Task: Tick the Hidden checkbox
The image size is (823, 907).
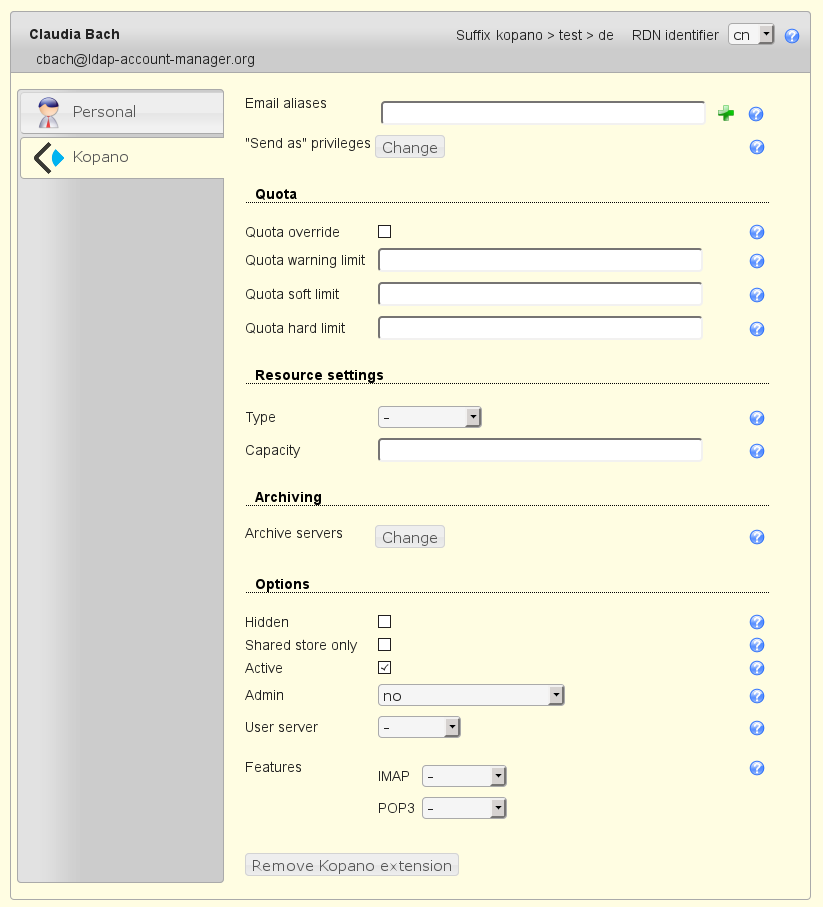Action: (x=384, y=622)
